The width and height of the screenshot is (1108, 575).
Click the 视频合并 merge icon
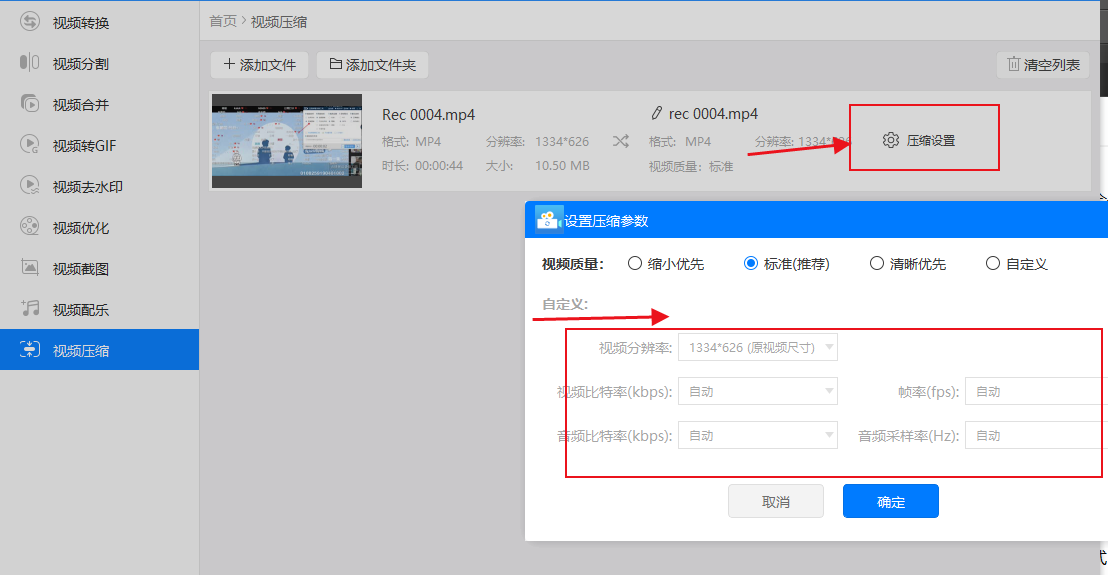pos(30,104)
